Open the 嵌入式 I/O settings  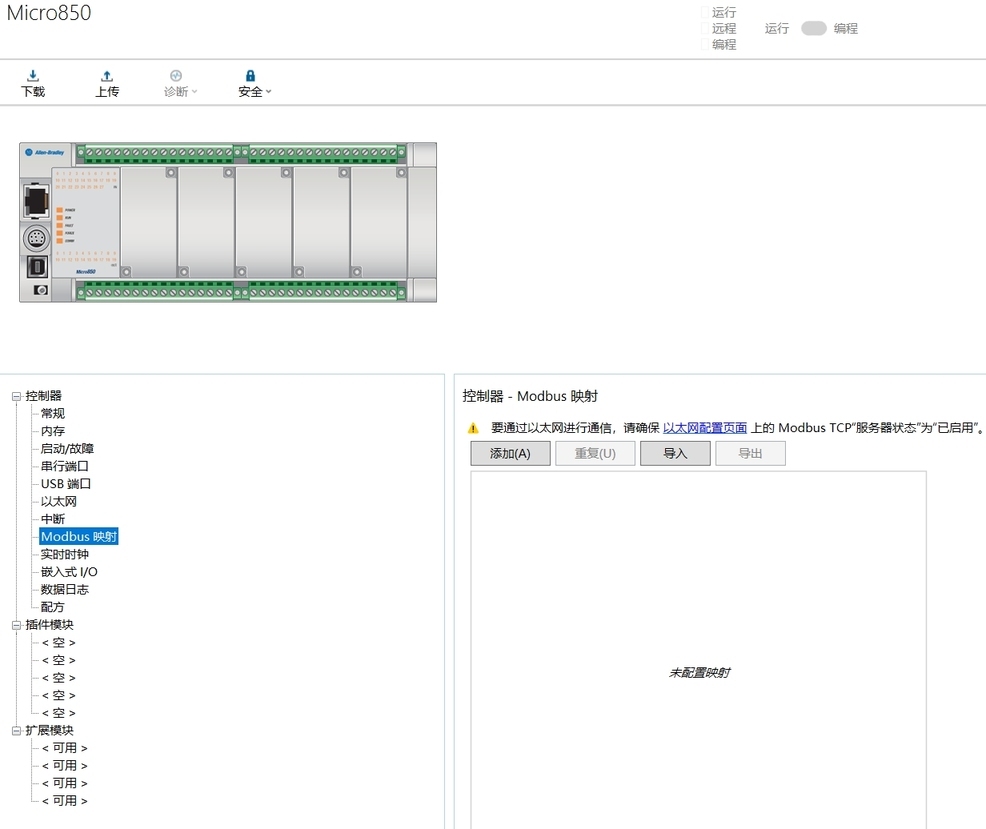69,572
